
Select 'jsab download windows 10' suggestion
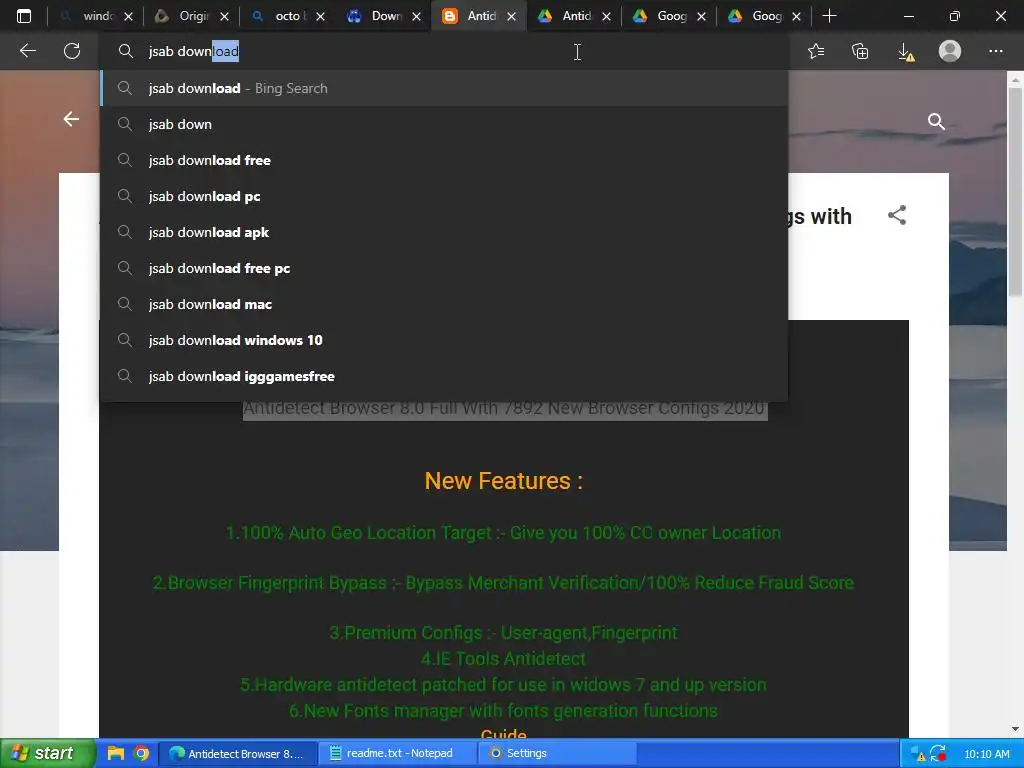point(444,340)
